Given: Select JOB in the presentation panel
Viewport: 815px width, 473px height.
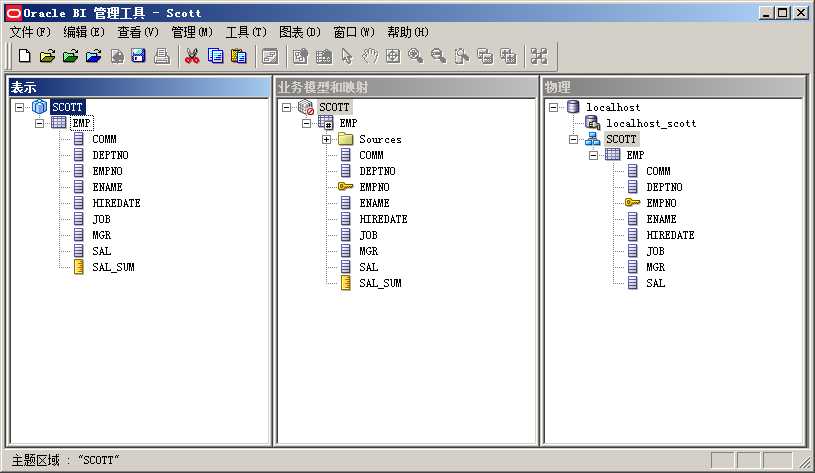Looking at the screenshot, I should [x=101, y=219].
